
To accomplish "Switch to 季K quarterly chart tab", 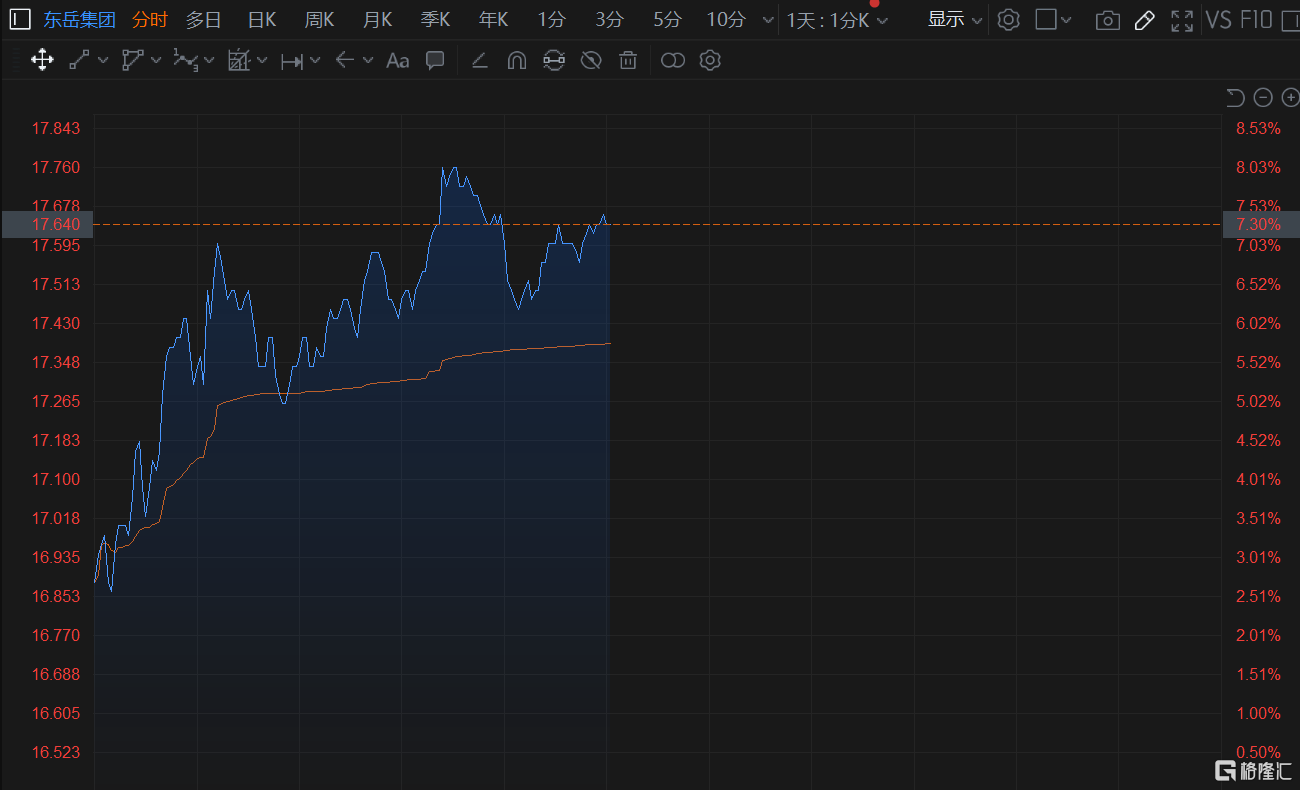I will pyautogui.click(x=436, y=20).
